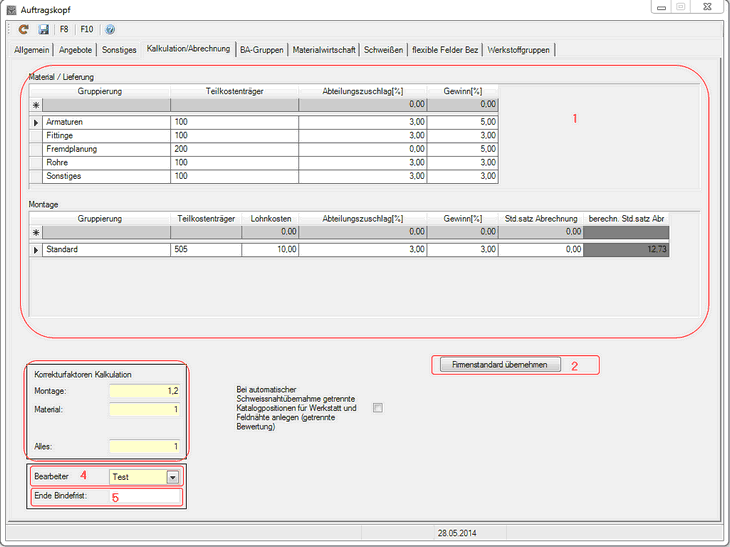Viewport: 730px width, 547px height.
Task: Select the Armaturen row arrow marker
Action: tap(36, 122)
